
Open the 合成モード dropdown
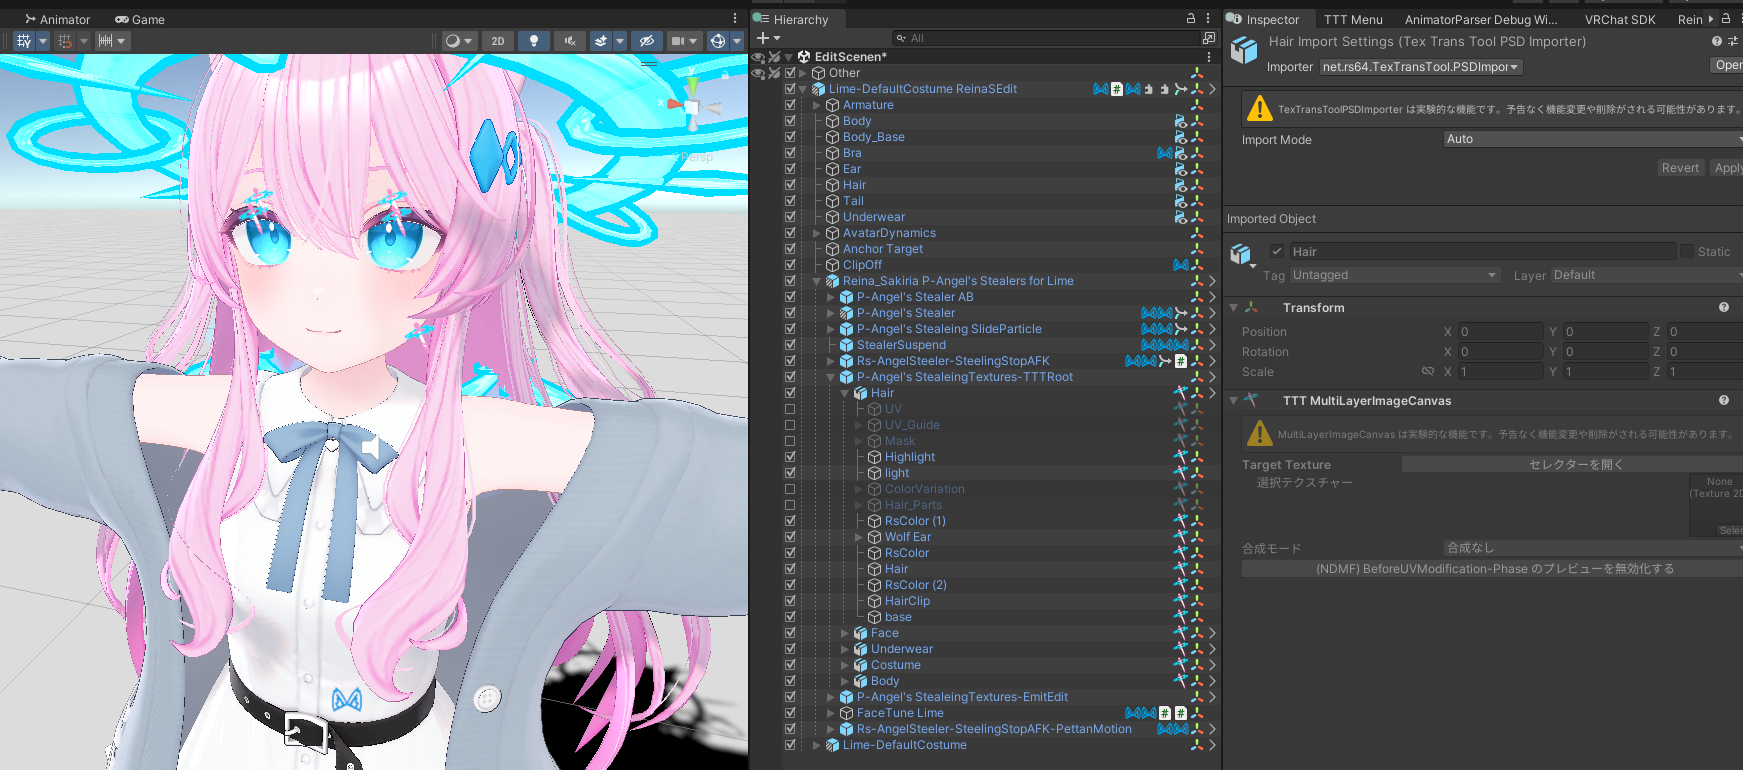1592,548
